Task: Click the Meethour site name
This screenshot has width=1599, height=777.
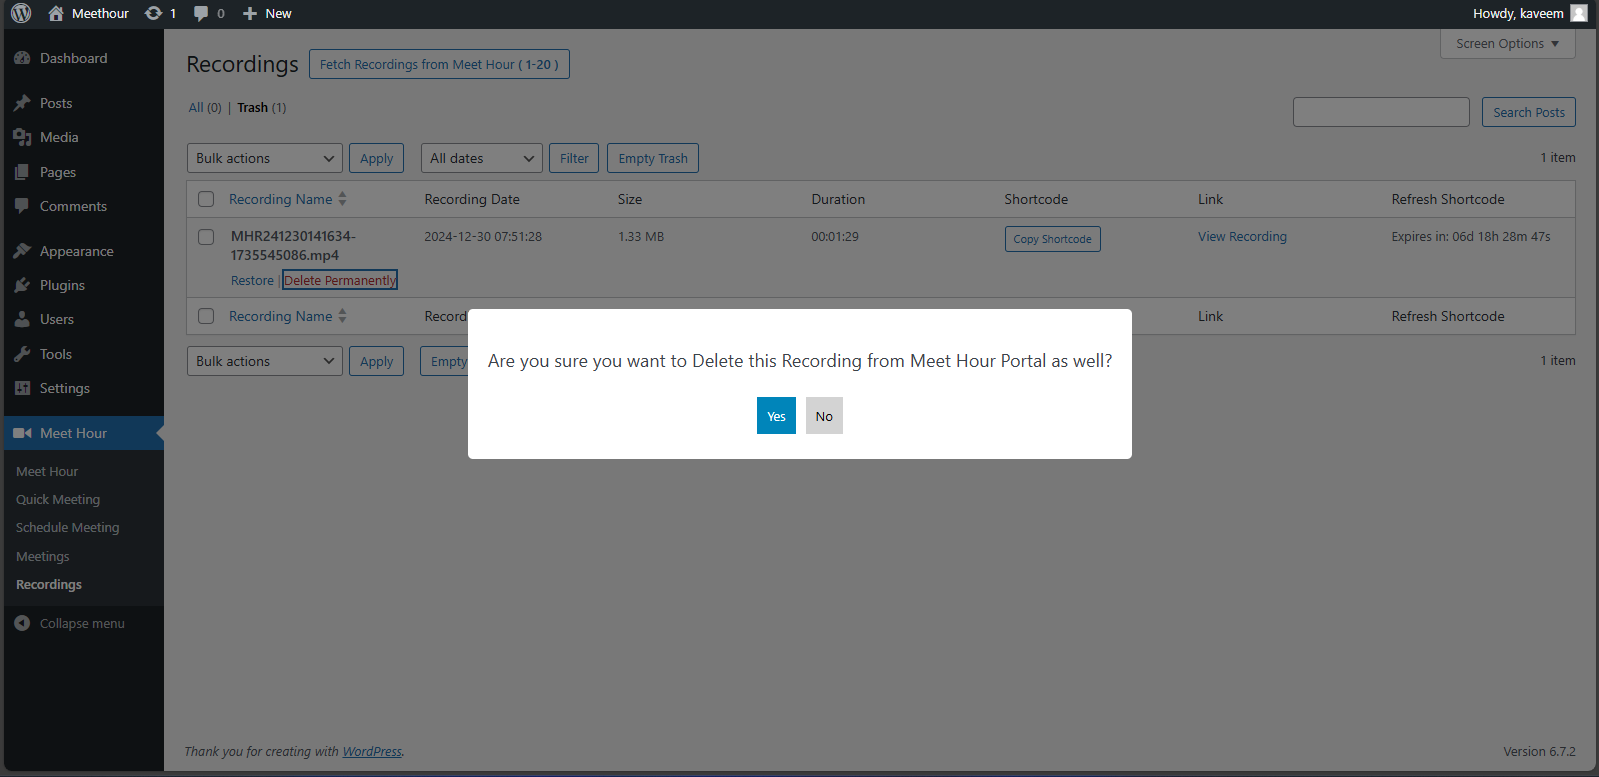Action: coord(100,13)
